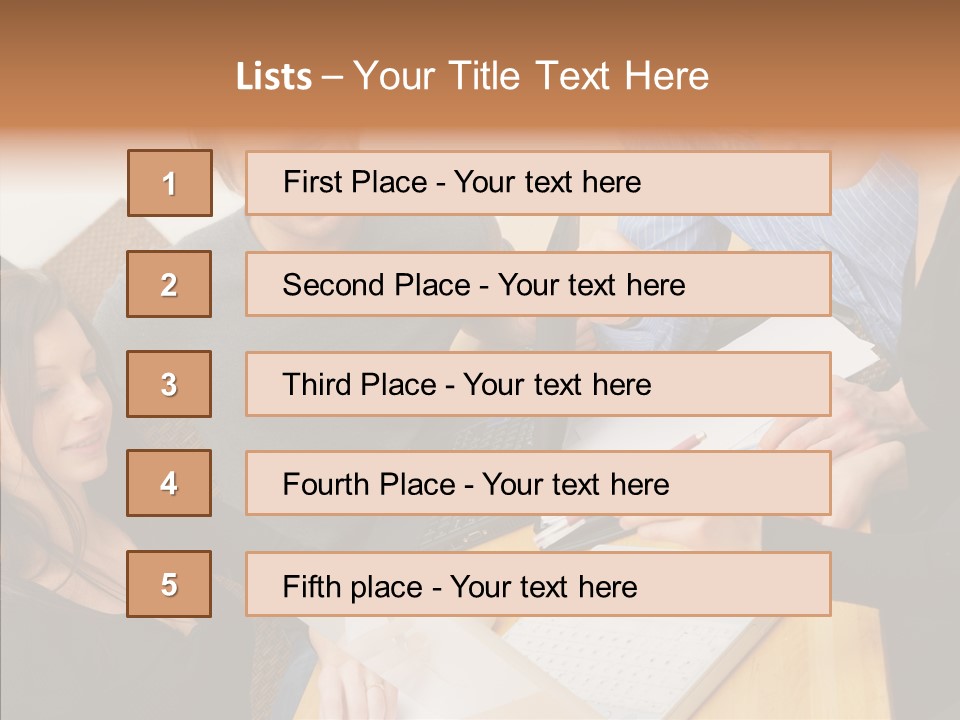Select the Second Place text bar
This screenshot has height=720, width=960.
pyautogui.click(x=538, y=284)
